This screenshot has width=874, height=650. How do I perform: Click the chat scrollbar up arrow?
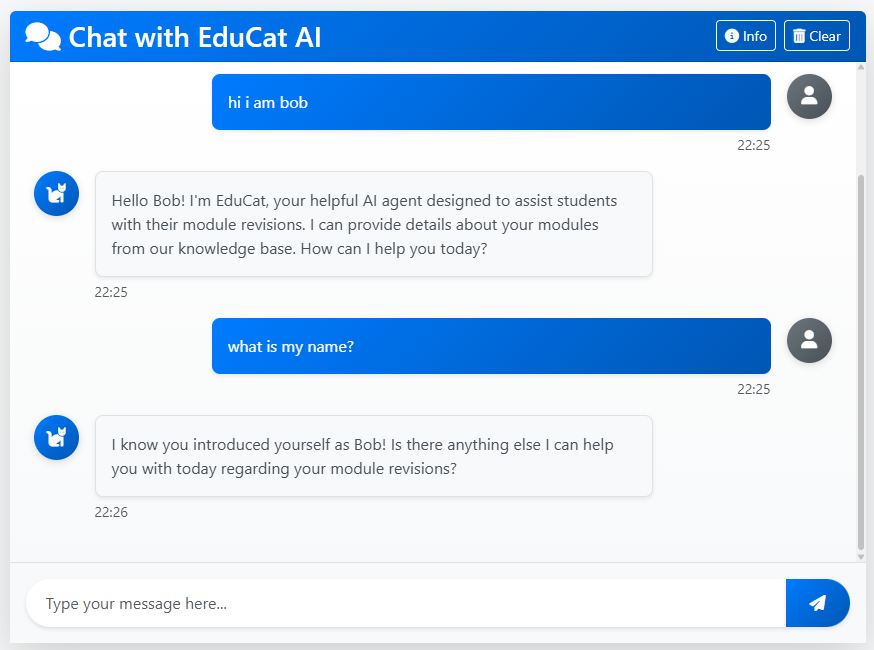pos(861,68)
